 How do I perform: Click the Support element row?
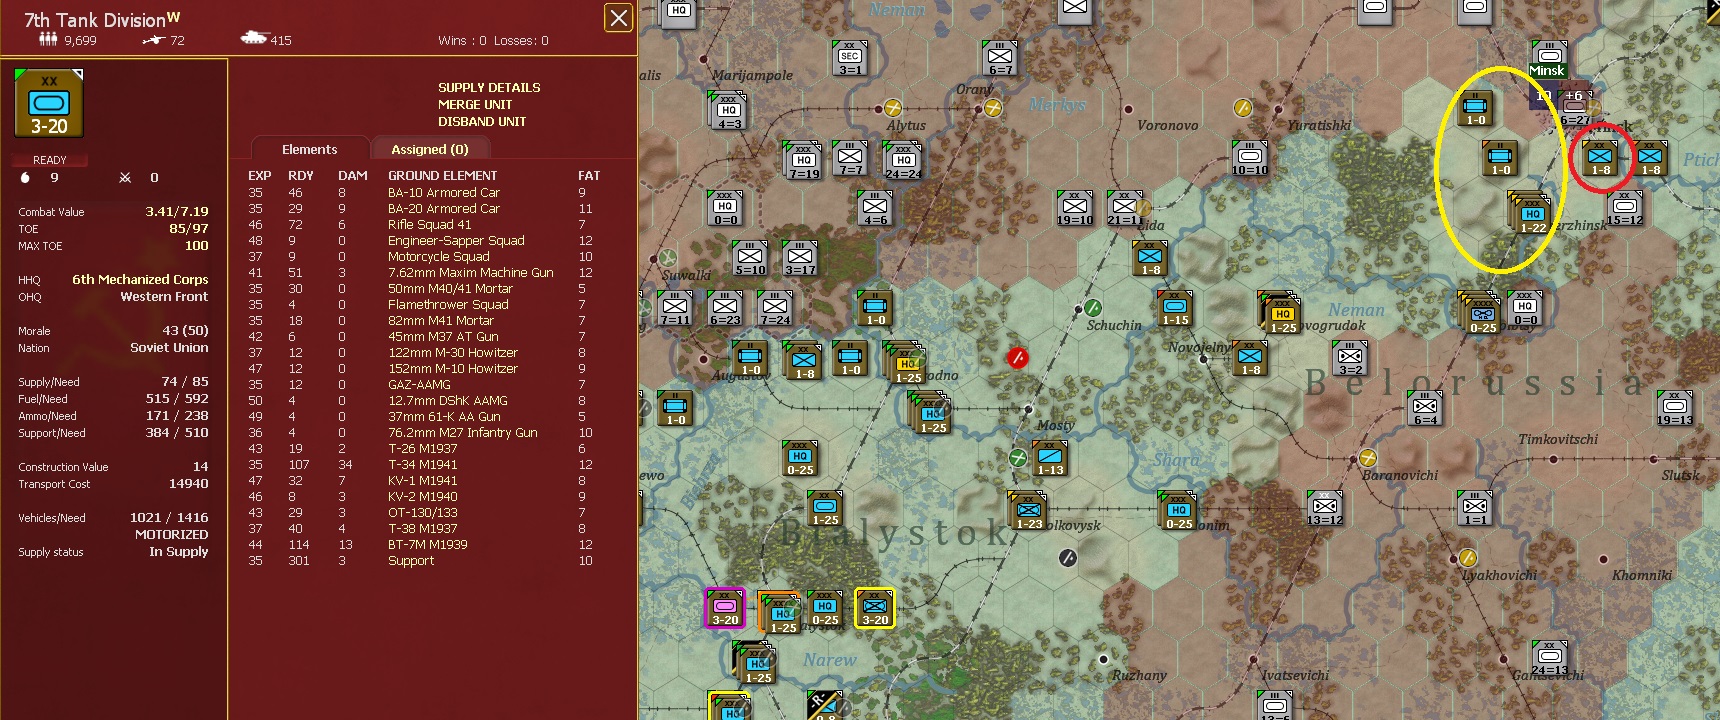pyautogui.click(x=425, y=561)
